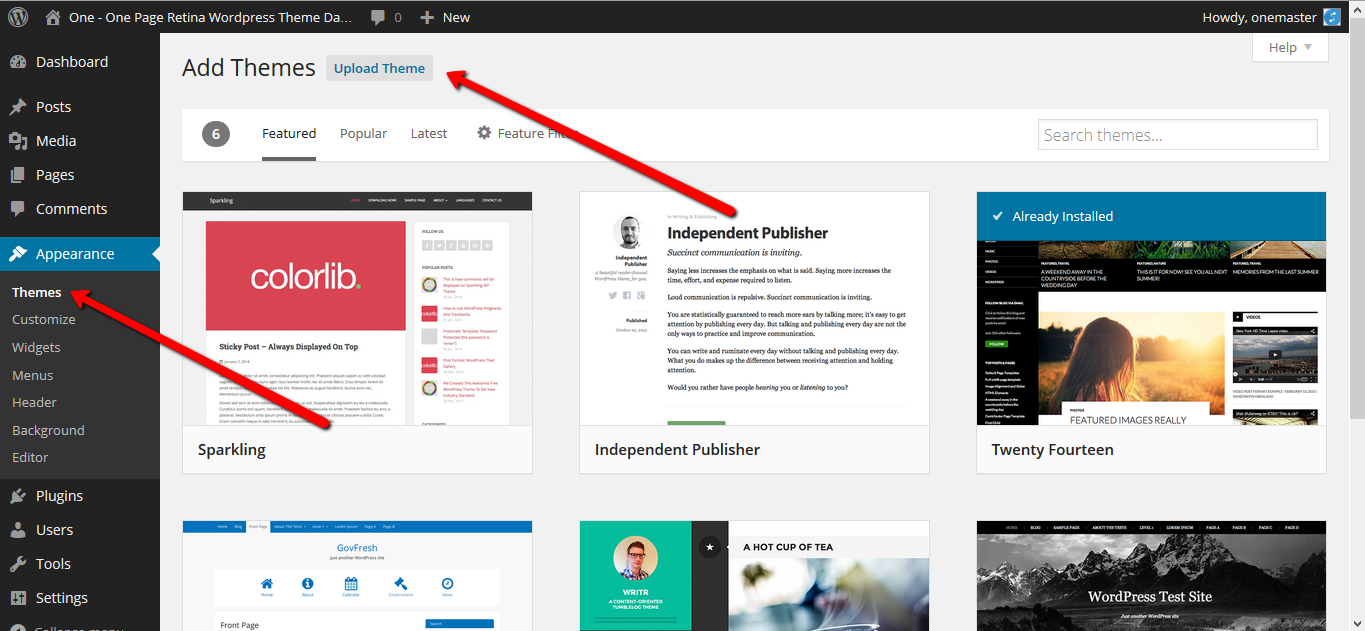
Task: Click the Media icon in sidebar
Action: tap(18, 141)
